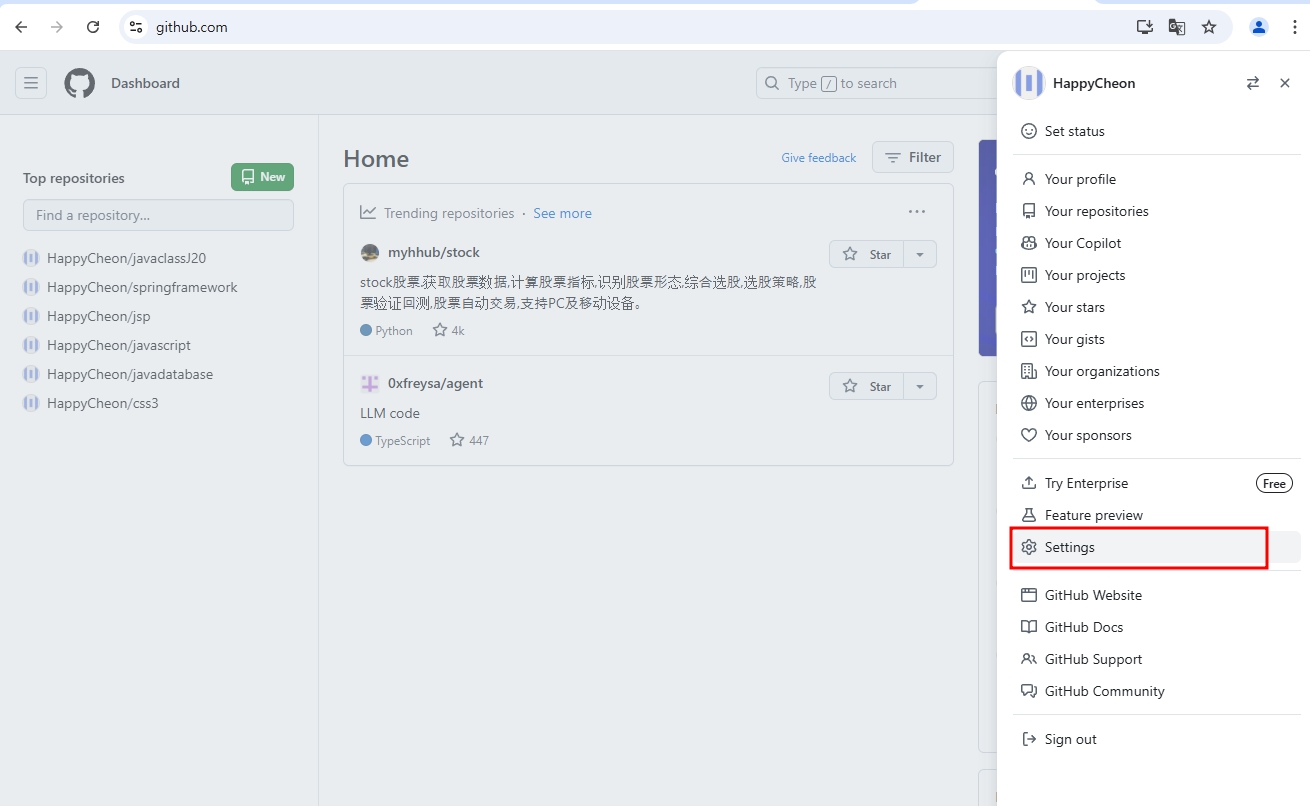Click the switch account arrows icon
The width and height of the screenshot is (1310, 806).
pyautogui.click(x=1253, y=83)
